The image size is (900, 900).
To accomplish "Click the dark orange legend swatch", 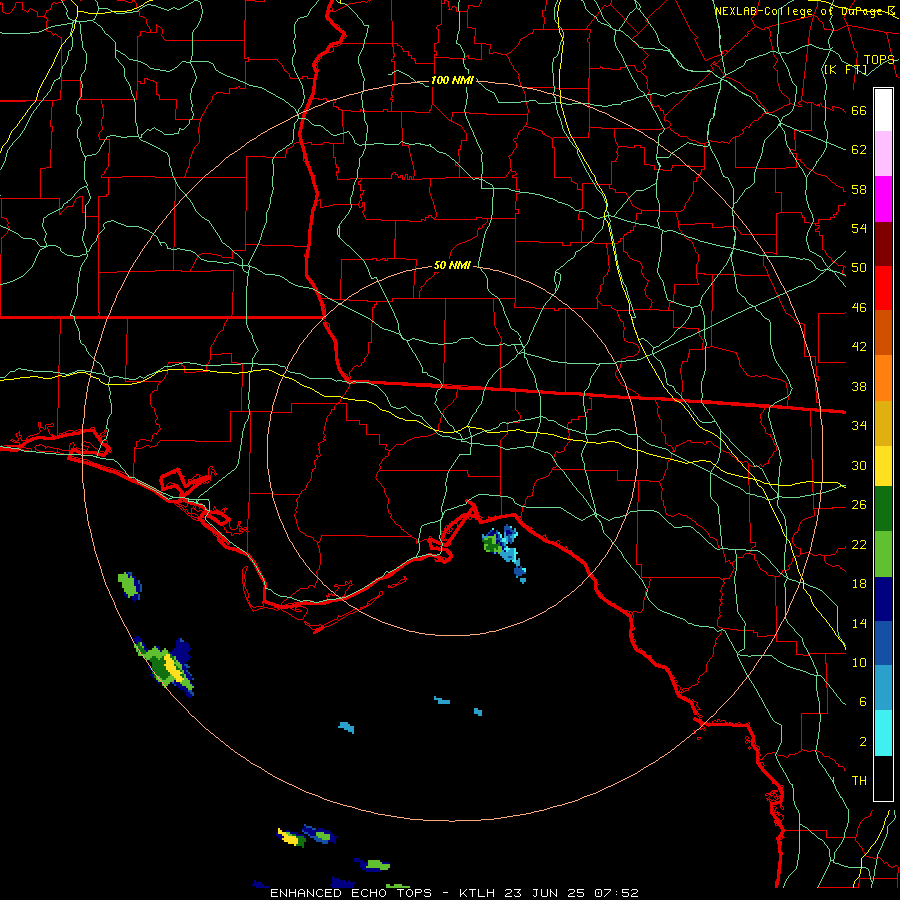I will [883, 333].
